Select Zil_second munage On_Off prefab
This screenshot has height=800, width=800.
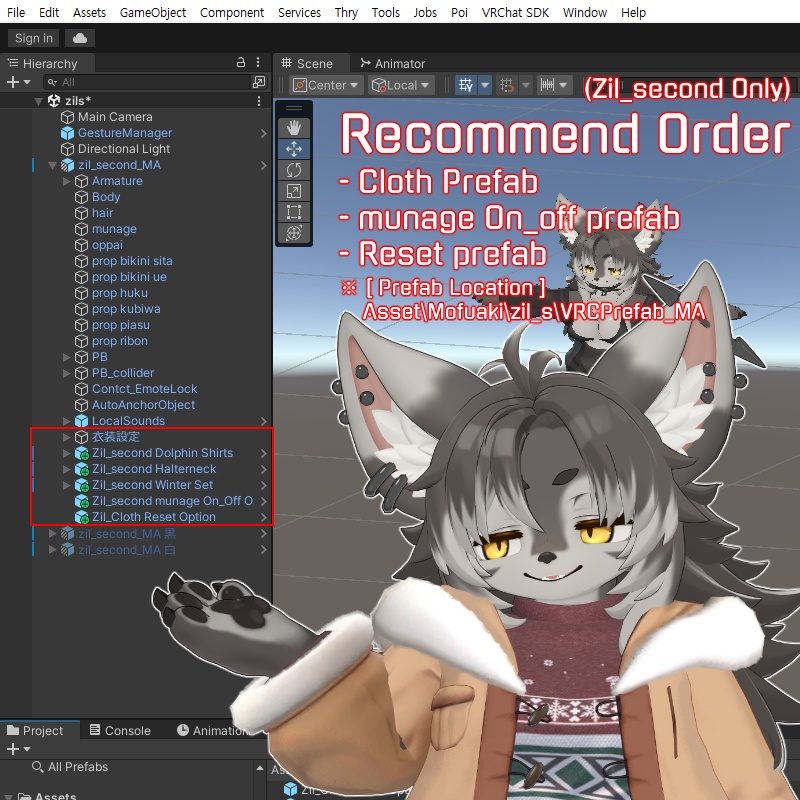click(172, 501)
